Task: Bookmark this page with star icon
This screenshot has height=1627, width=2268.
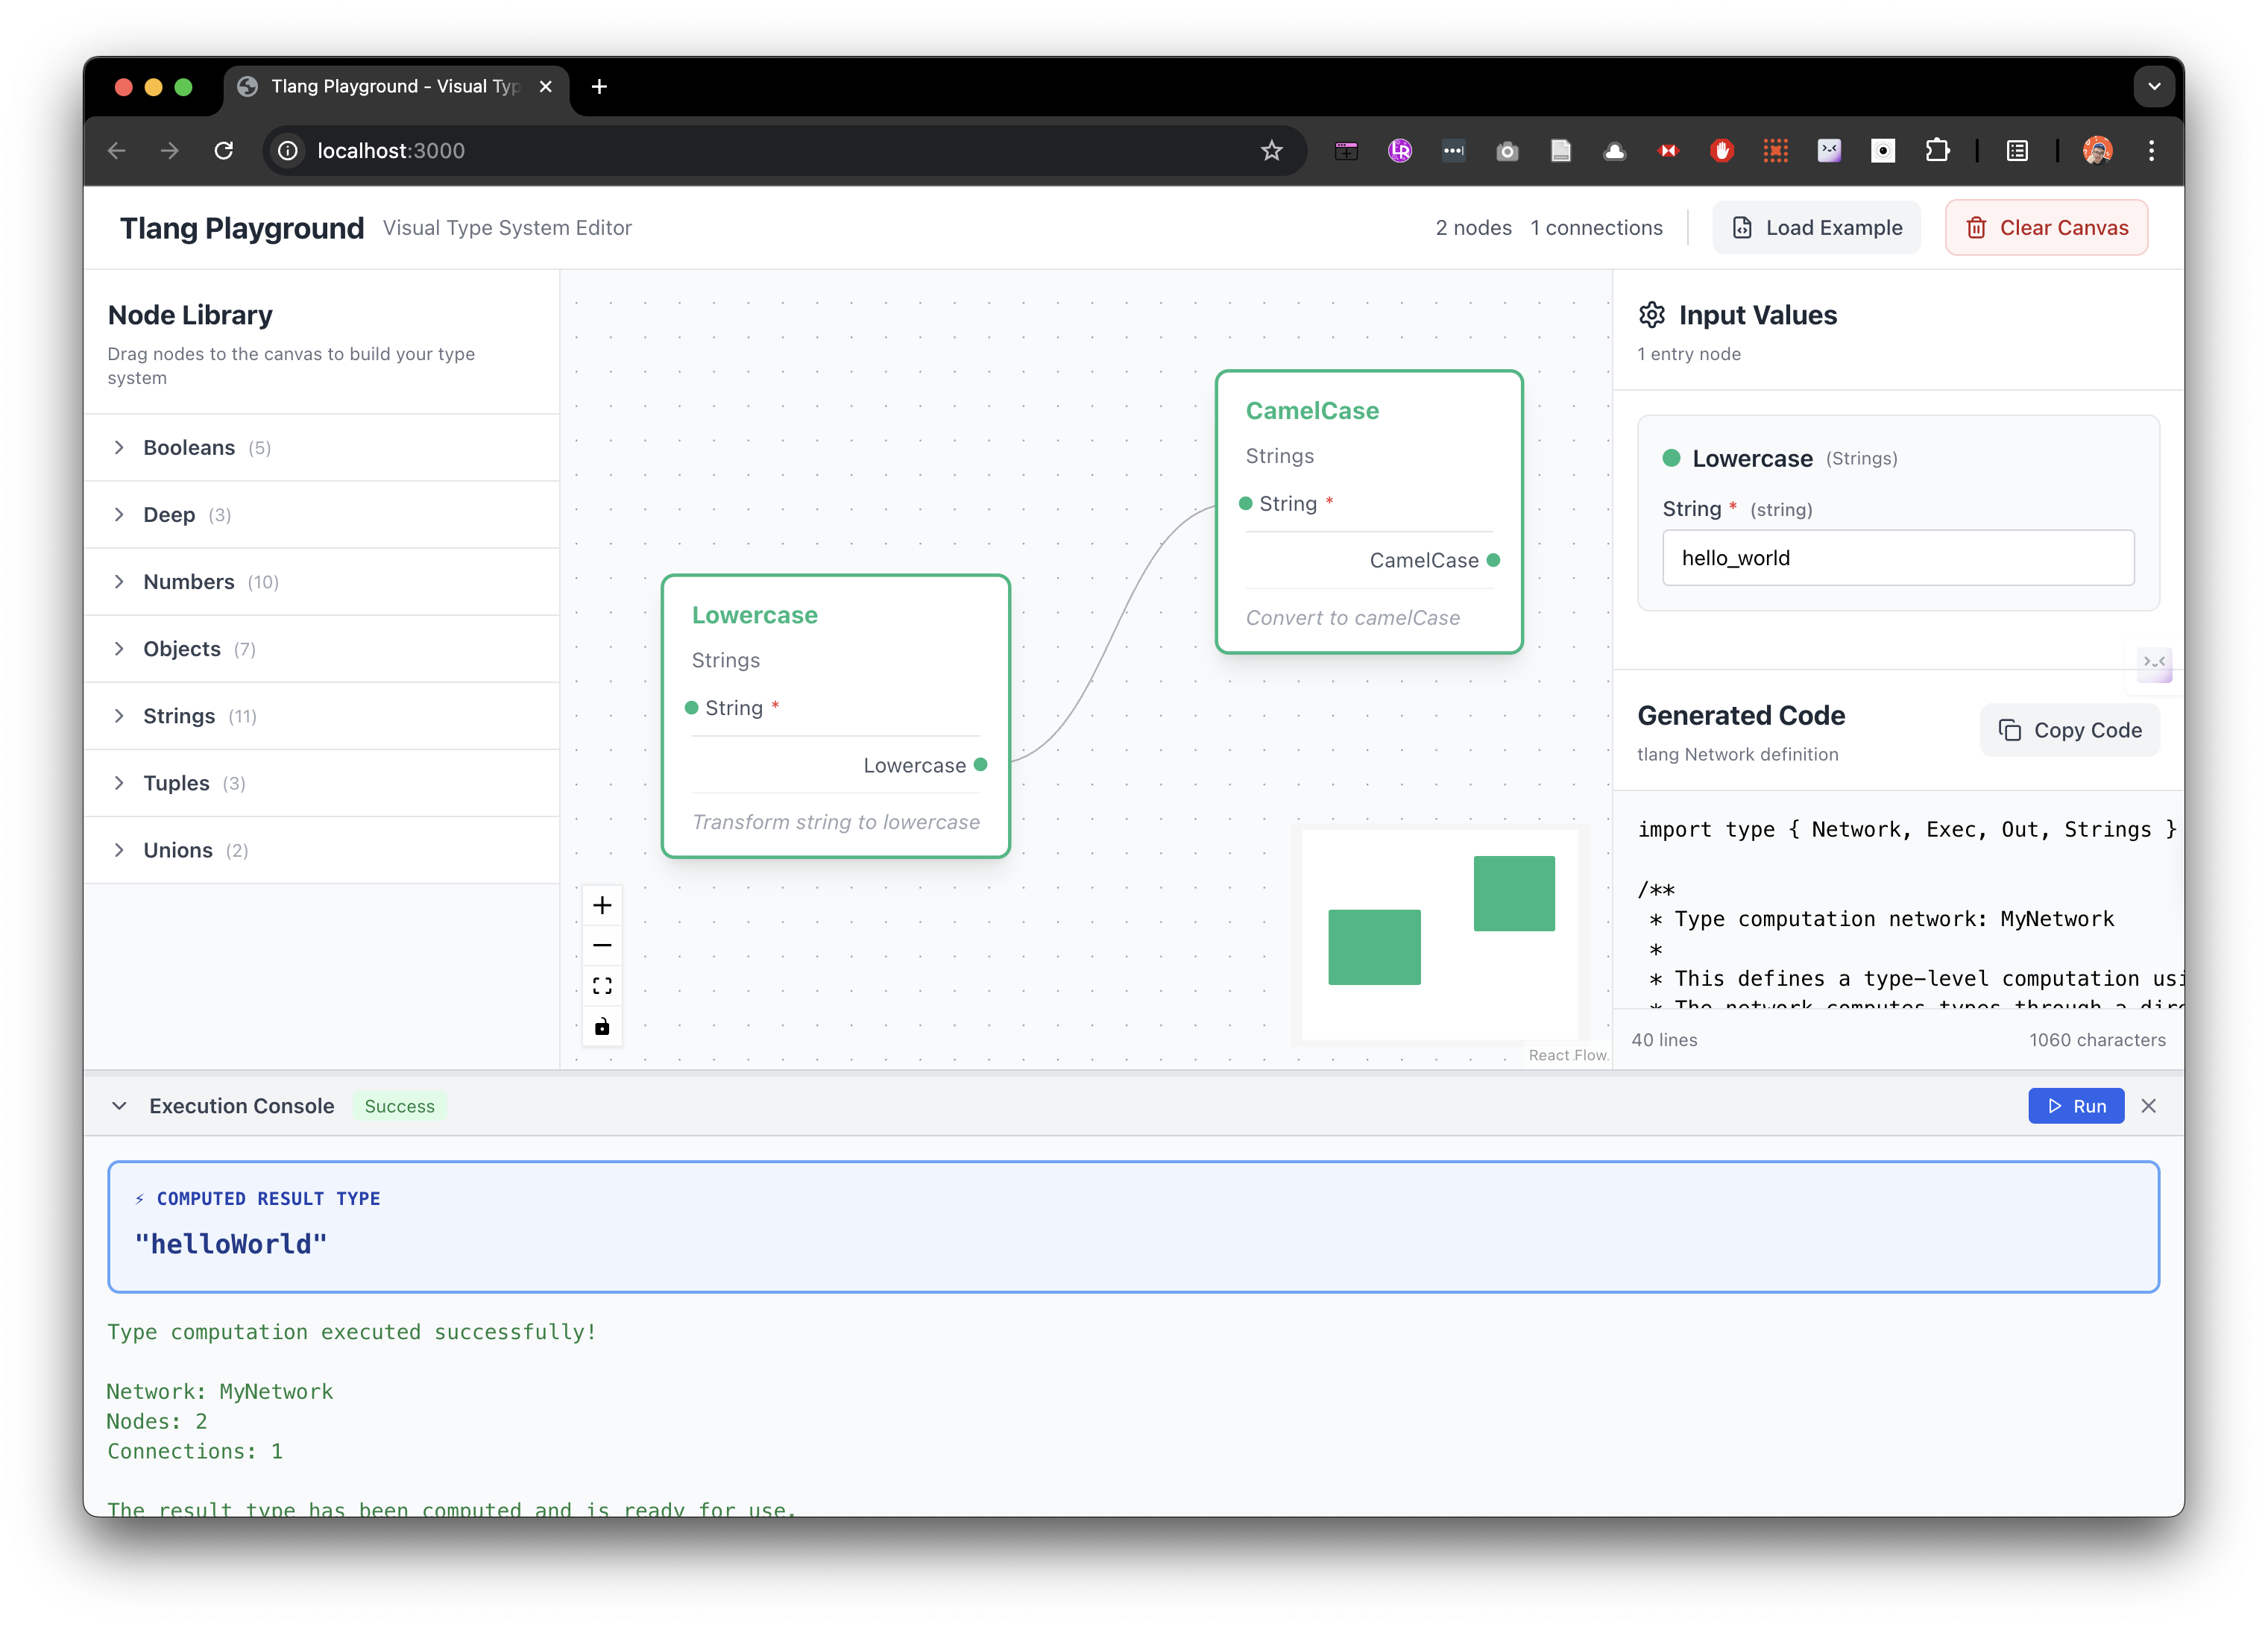Action: tap(1271, 151)
